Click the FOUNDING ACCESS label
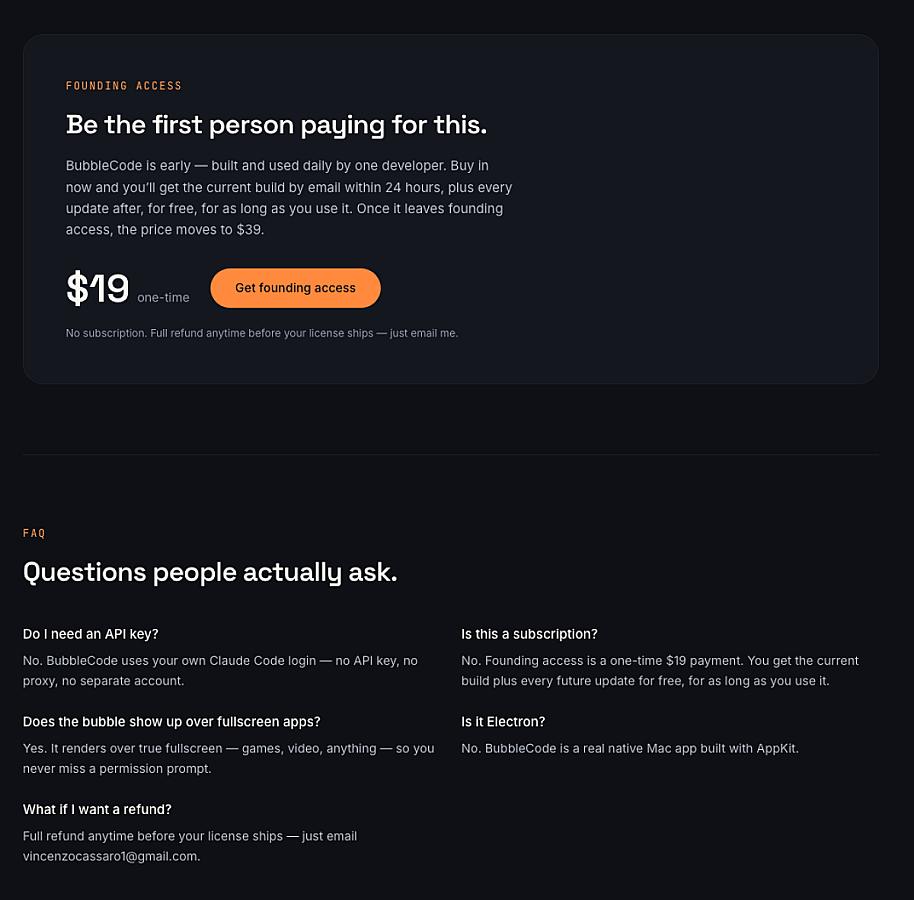914x900 pixels. pos(124,86)
